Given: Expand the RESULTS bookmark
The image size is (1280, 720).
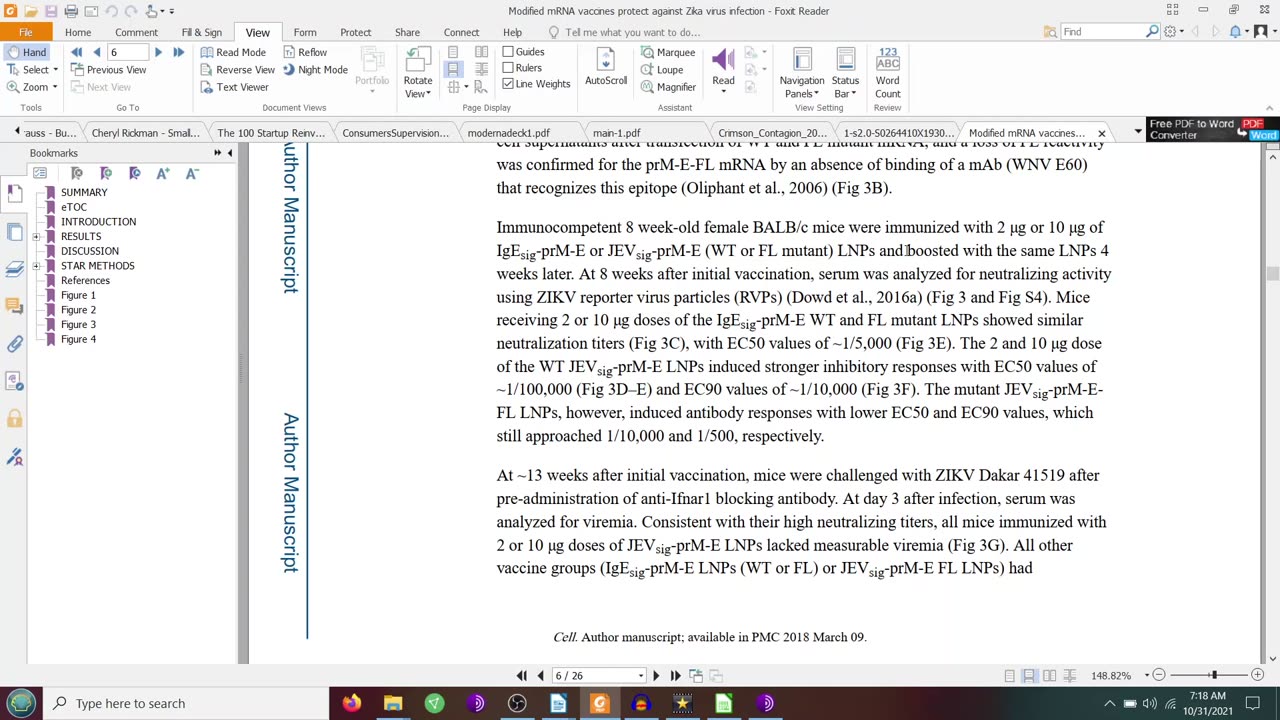Looking at the screenshot, I should [36, 237].
